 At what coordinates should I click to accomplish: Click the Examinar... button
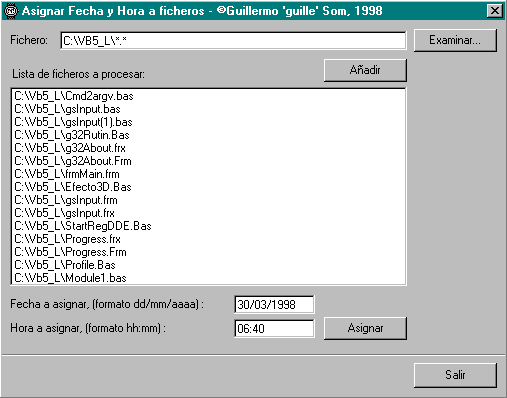[x=455, y=40]
